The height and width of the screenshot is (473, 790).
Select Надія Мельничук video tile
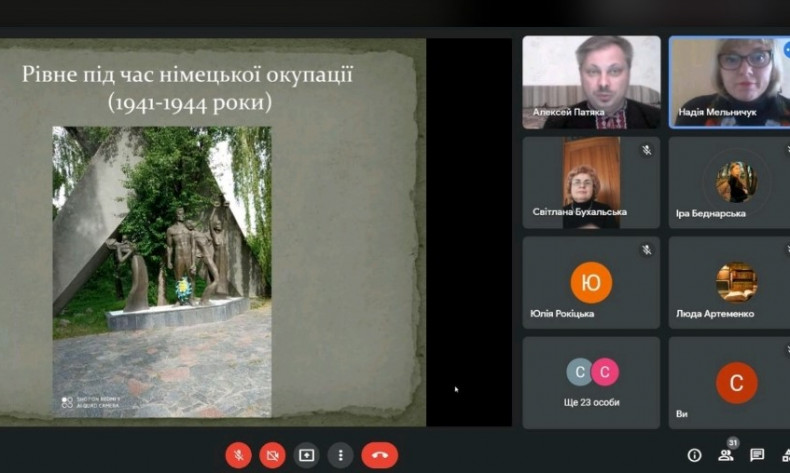pyautogui.click(x=730, y=82)
